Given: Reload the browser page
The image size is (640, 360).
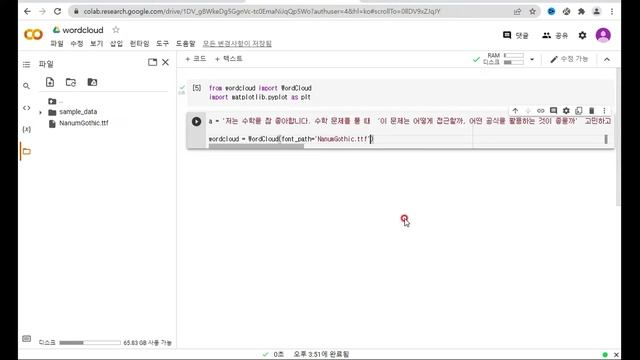Looking at the screenshot, I should point(58,11).
